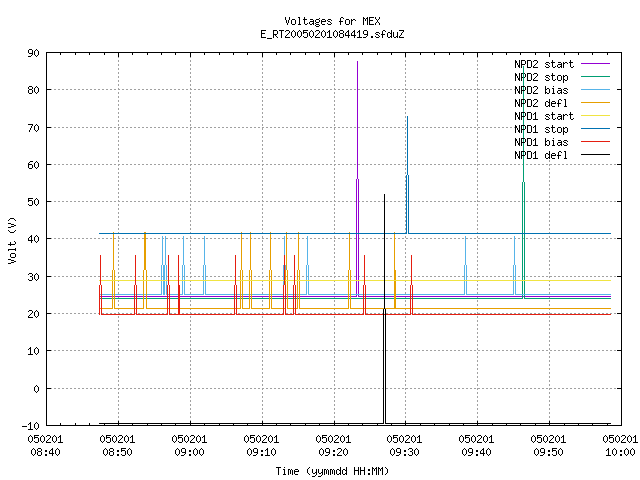Click the 'NPD1 stop' legend label
Image resolution: width=640 pixels, height=480 pixels.
pos(541,129)
